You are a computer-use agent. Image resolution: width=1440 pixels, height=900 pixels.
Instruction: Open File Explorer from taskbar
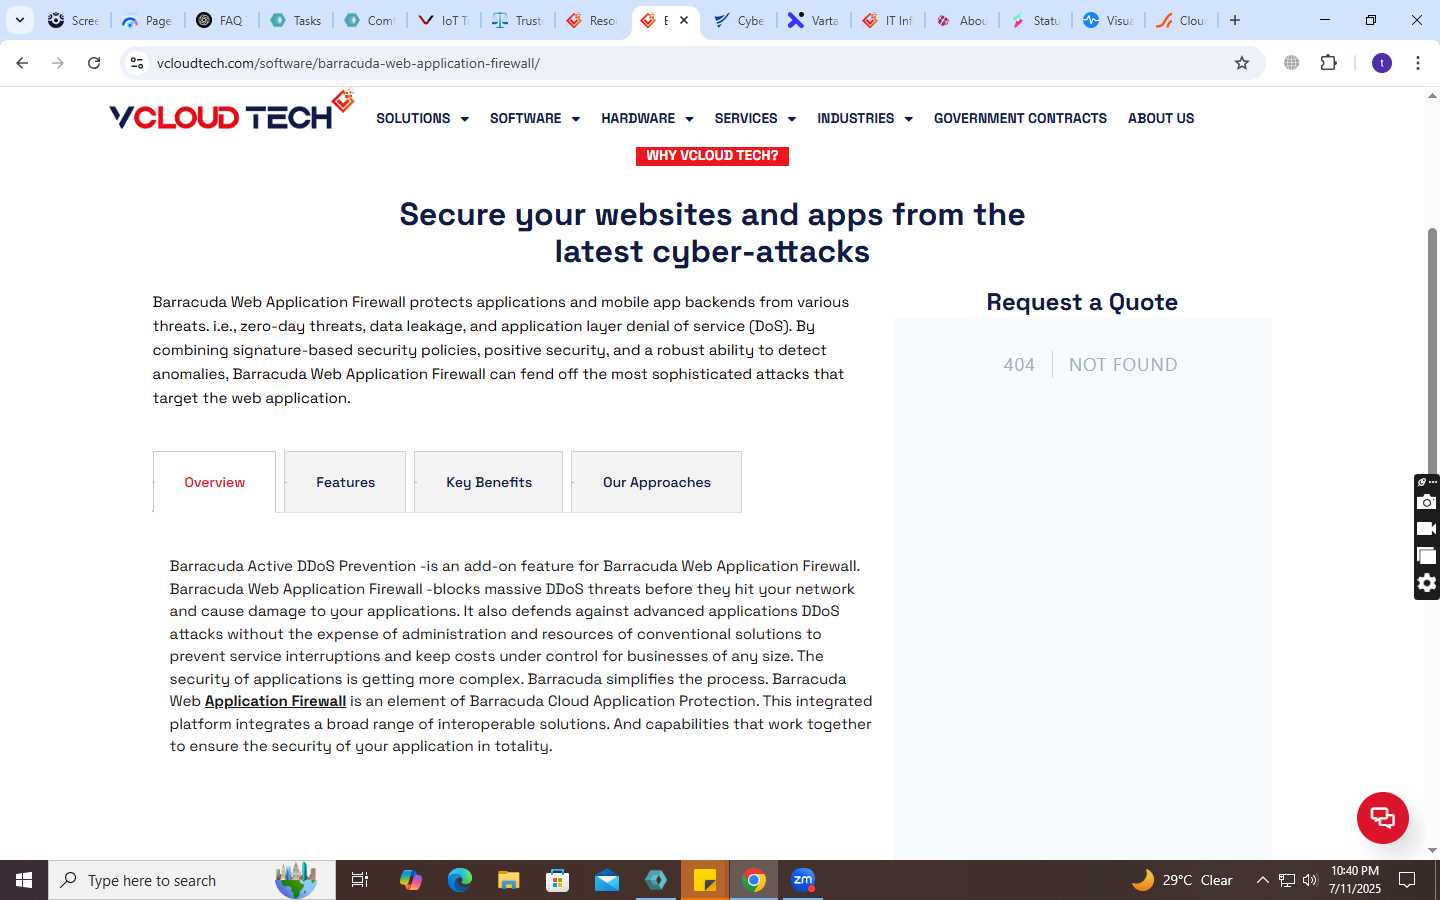click(x=508, y=880)
